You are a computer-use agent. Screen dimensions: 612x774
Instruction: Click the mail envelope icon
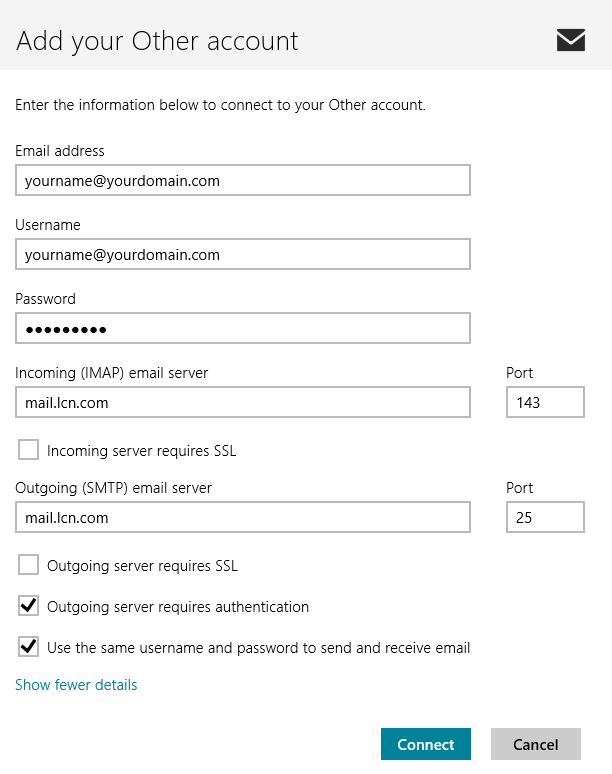[x=571, y=40]
